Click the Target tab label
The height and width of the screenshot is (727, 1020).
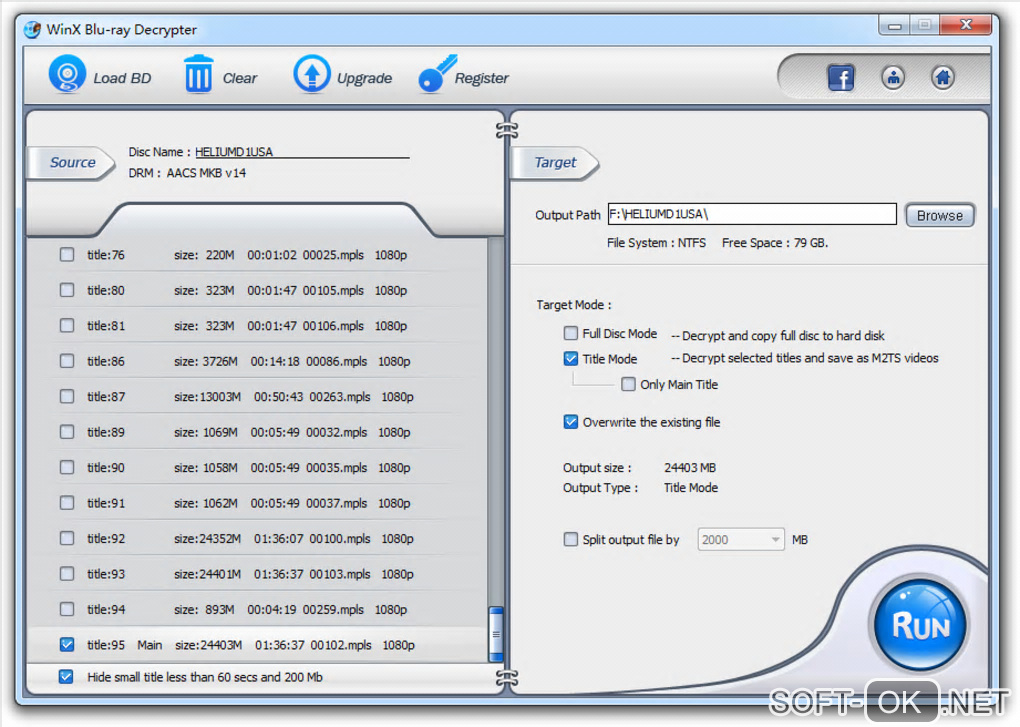pos(555,163)
